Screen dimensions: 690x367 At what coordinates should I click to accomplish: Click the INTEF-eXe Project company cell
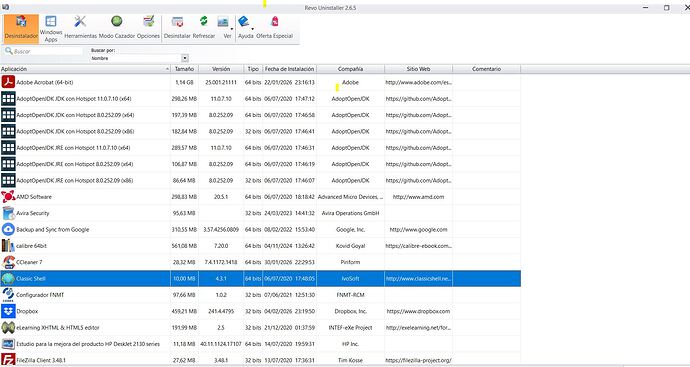tap(350, 327)
